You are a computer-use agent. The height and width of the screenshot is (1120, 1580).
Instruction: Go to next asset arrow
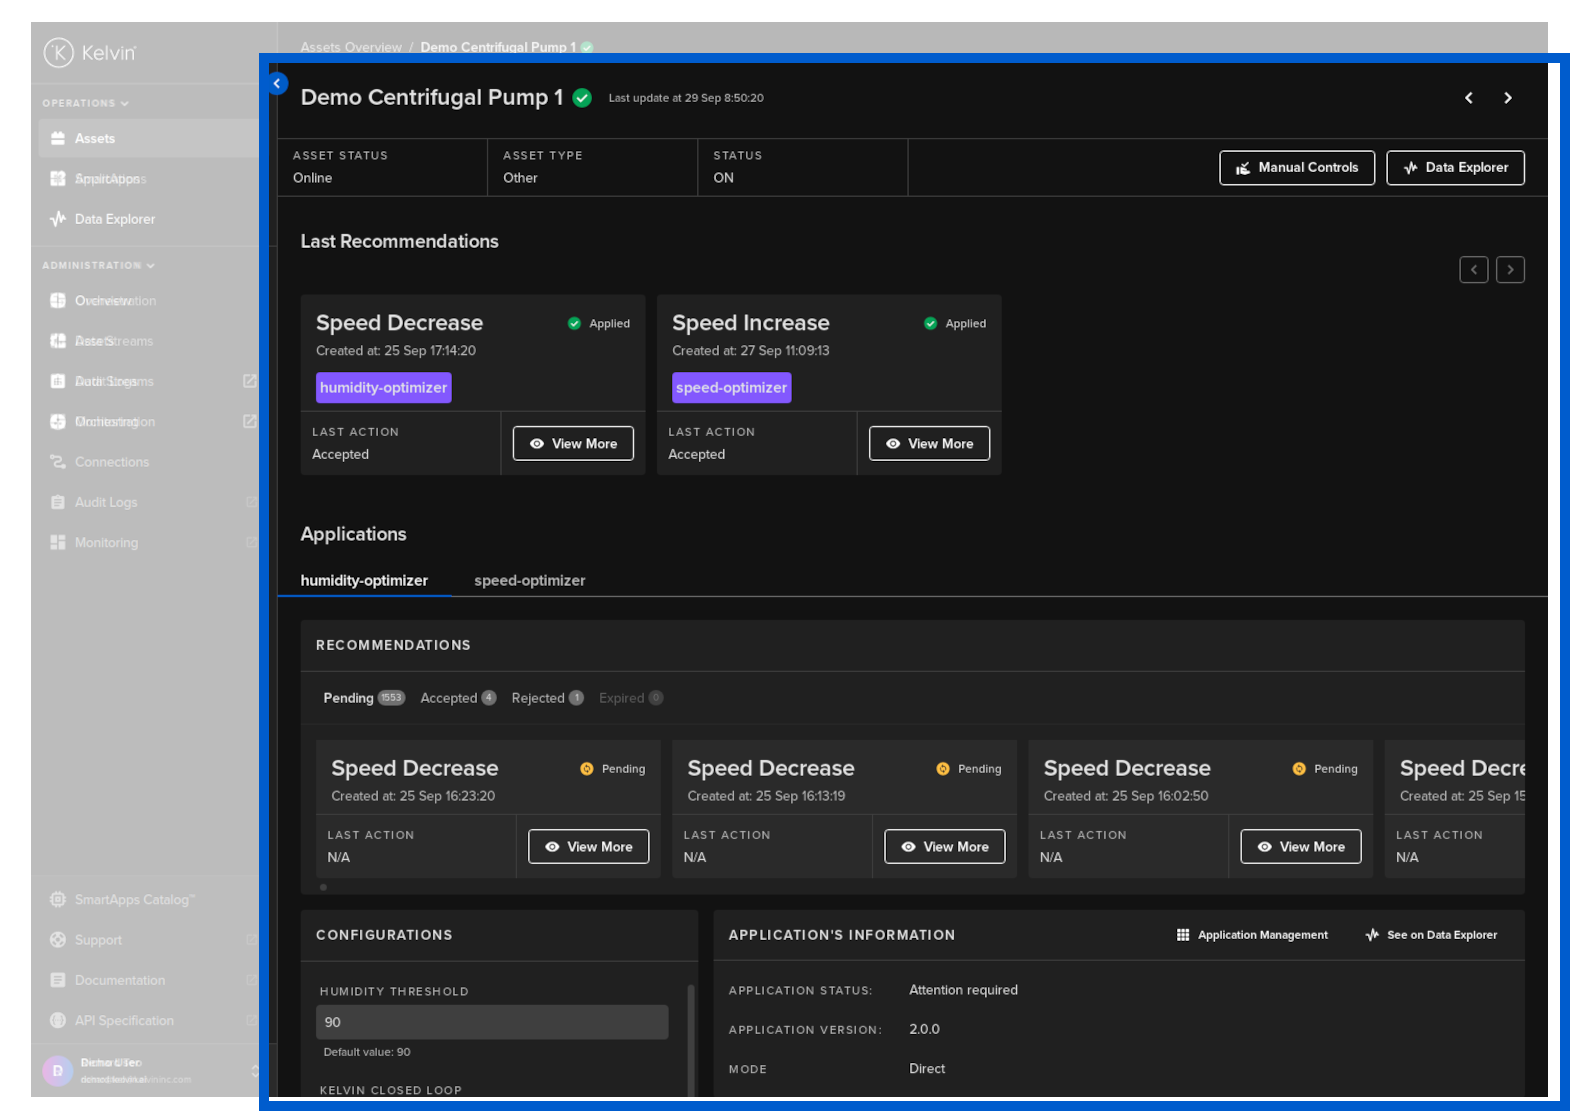[x=1507, y=98]
